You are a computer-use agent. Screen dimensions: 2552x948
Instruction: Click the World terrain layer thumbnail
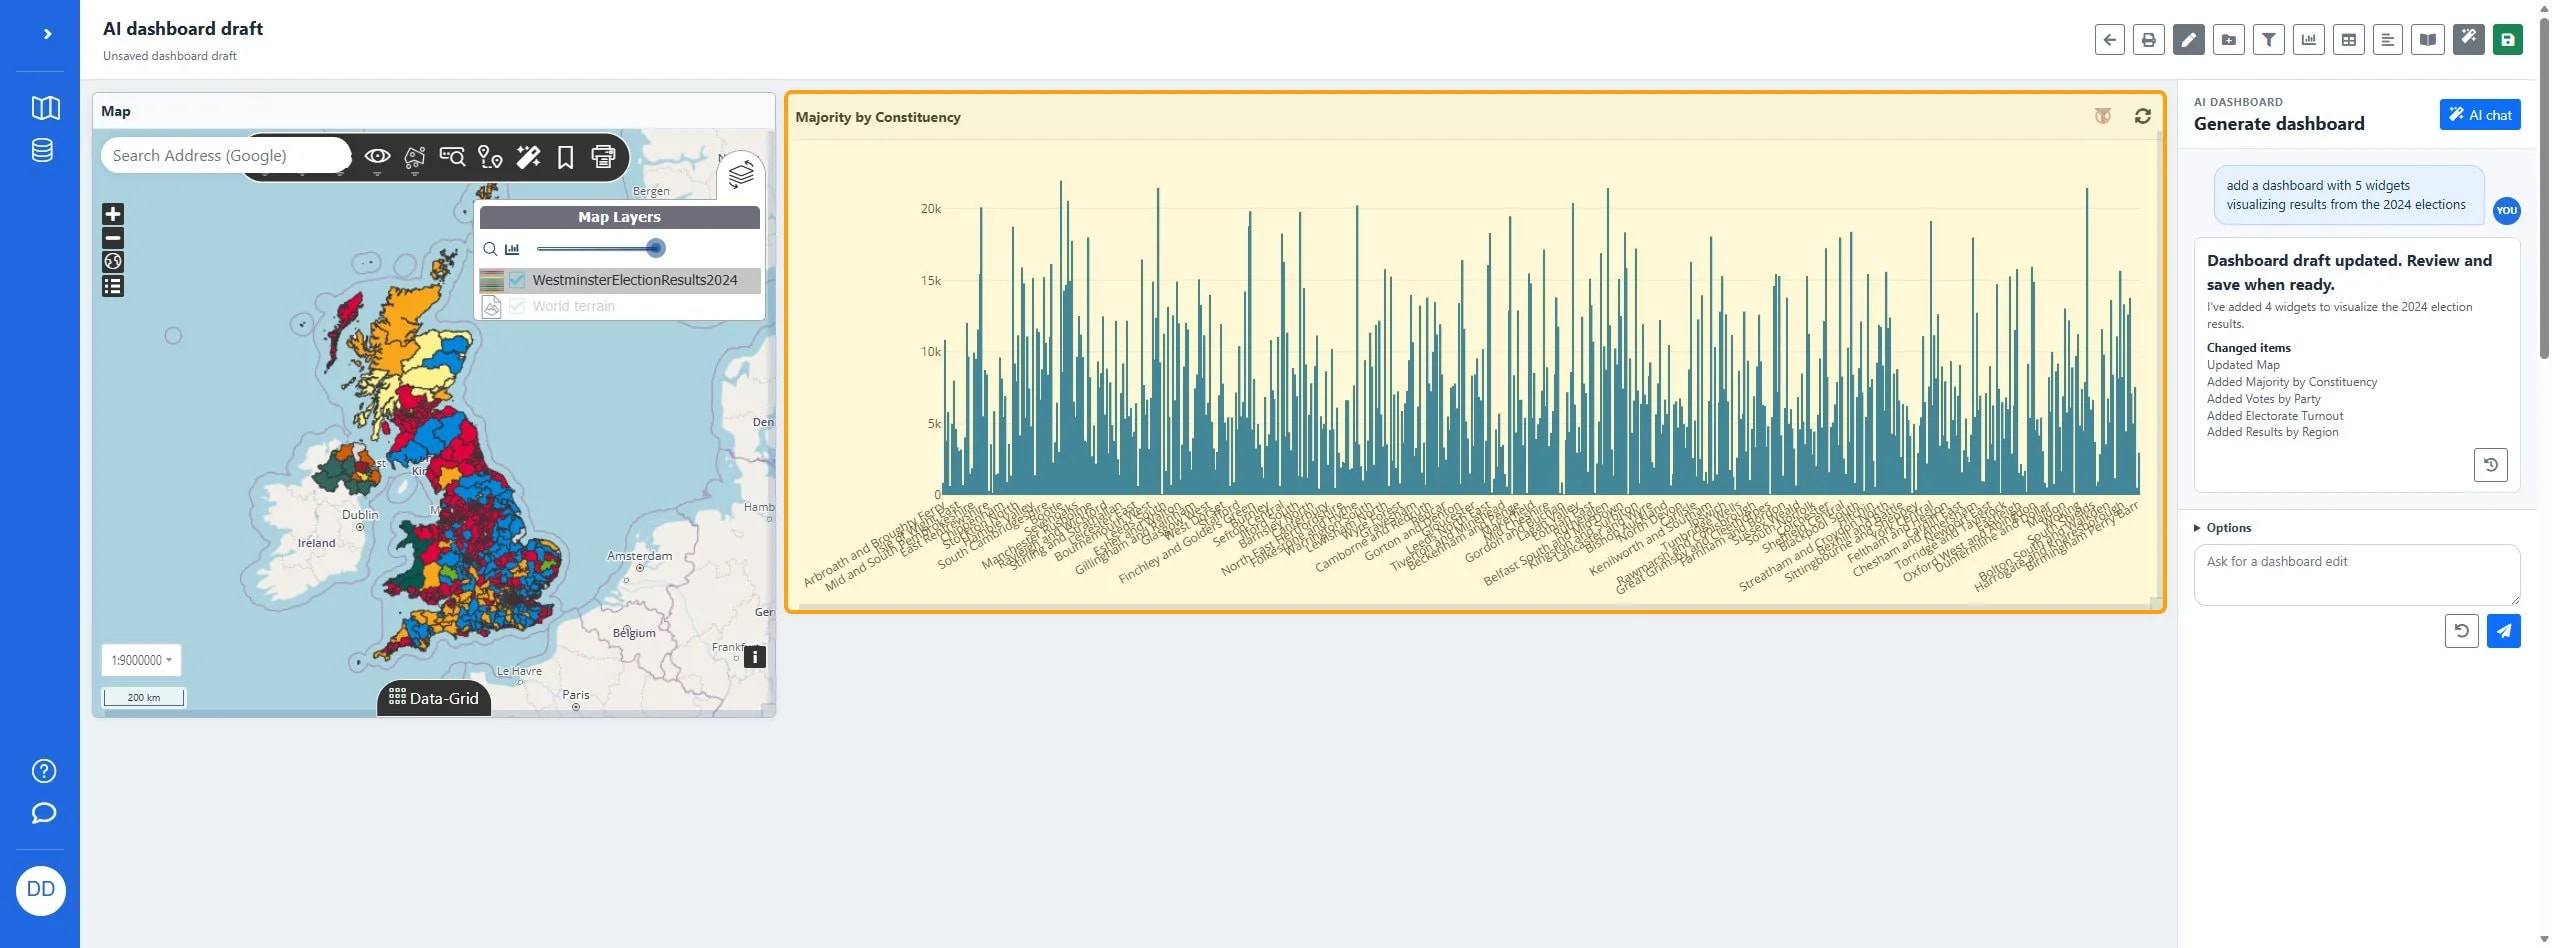[491, 307]
